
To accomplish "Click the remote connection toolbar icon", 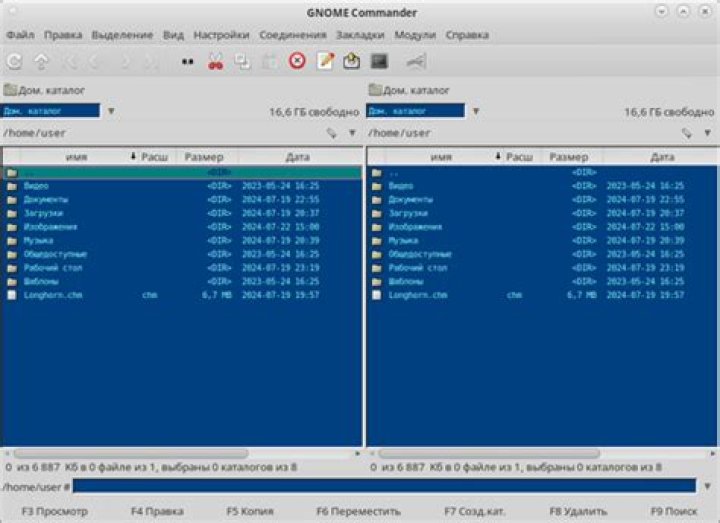I will [416, 61].
